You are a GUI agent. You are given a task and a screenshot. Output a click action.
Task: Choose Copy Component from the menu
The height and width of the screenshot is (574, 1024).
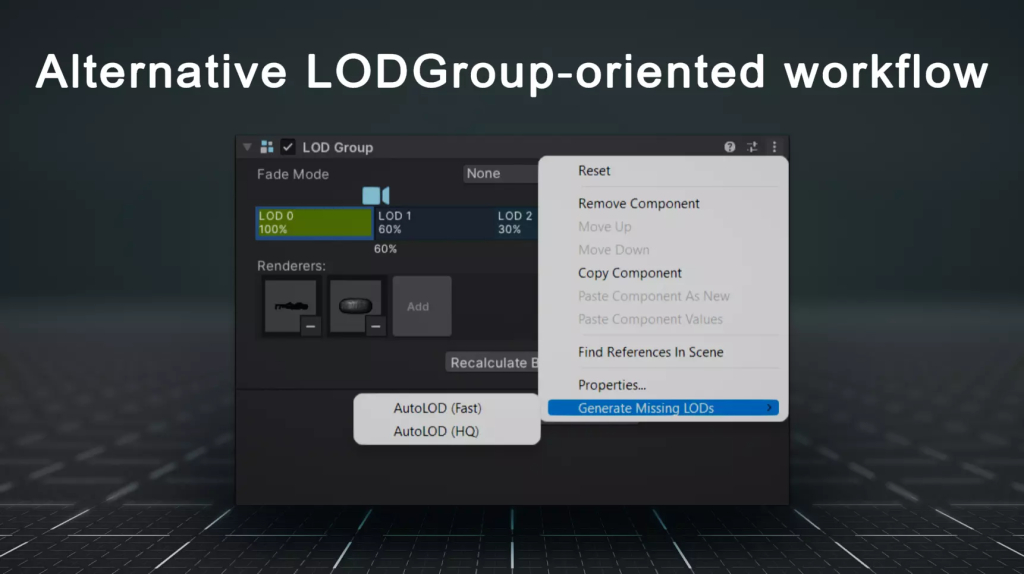[x=630, y=273]
